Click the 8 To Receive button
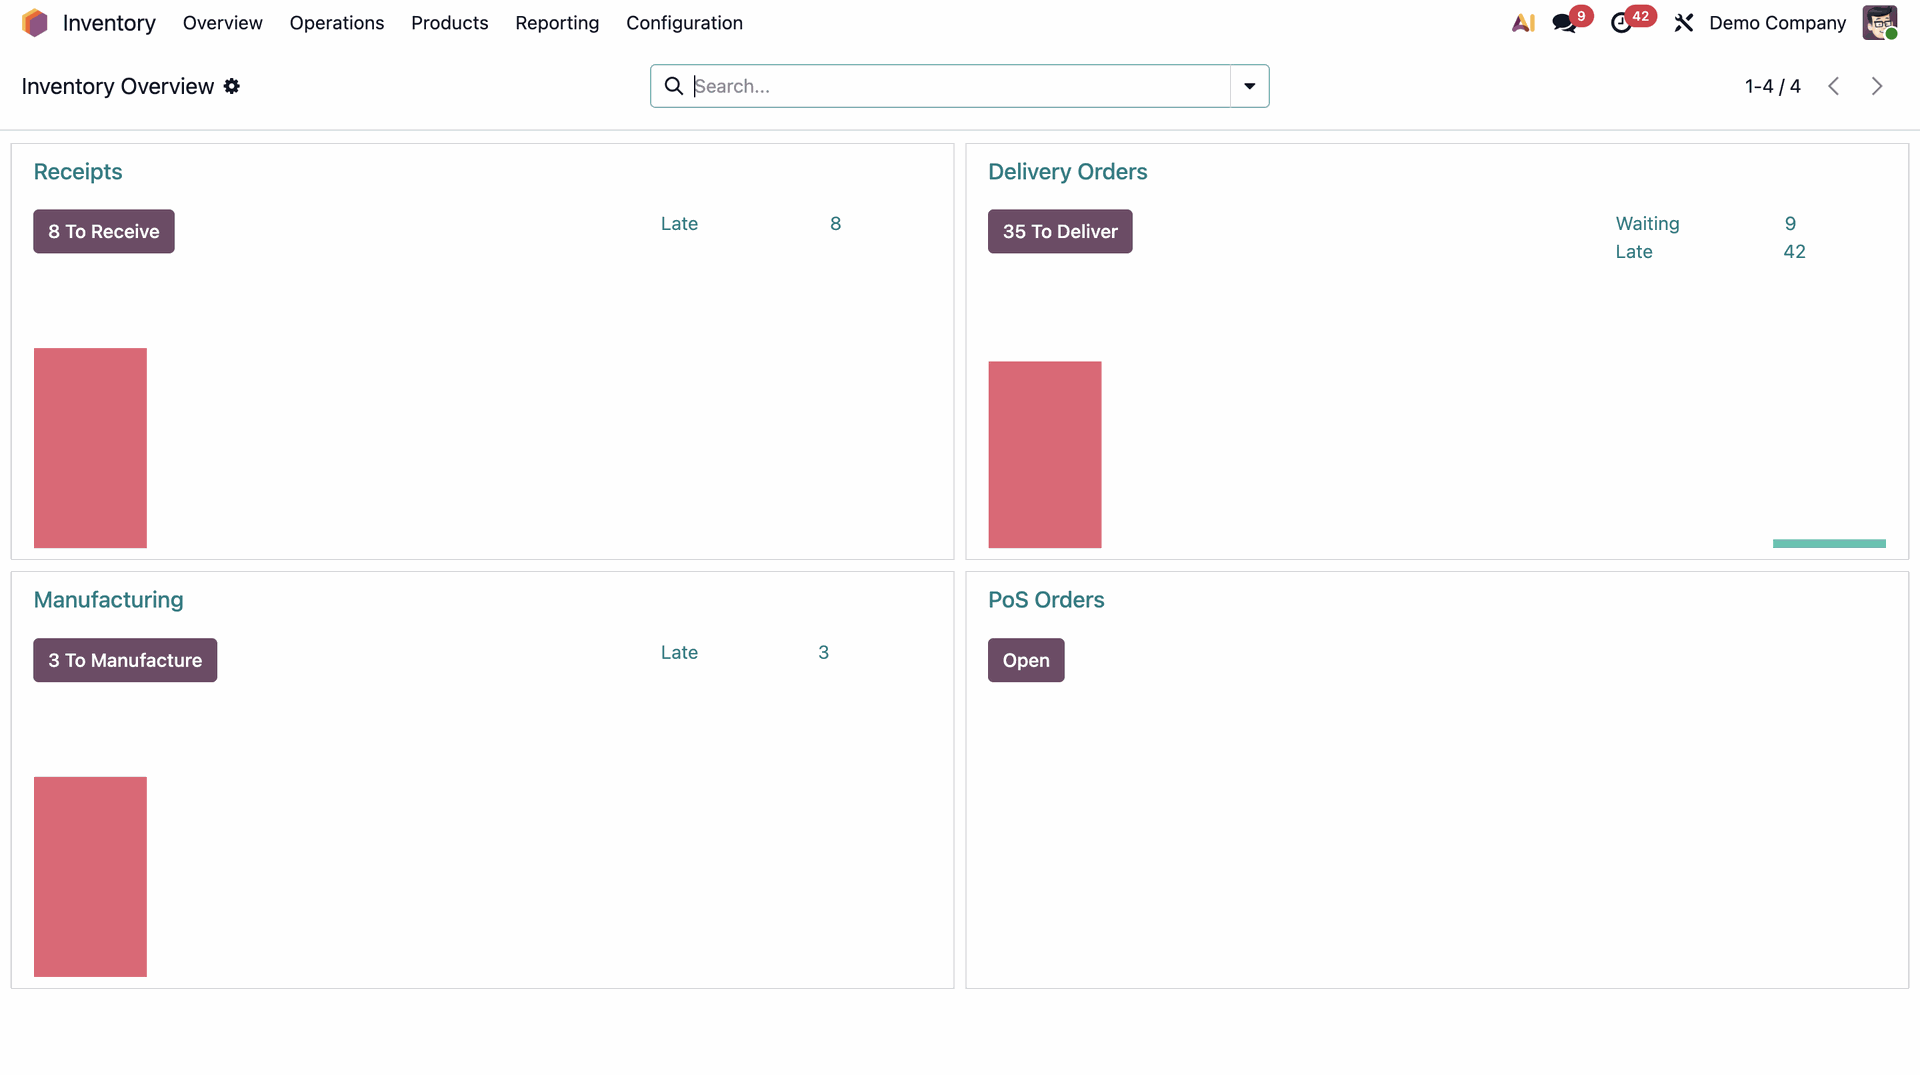This screenshot has height=1075, width=1920. tap(104, 231)
